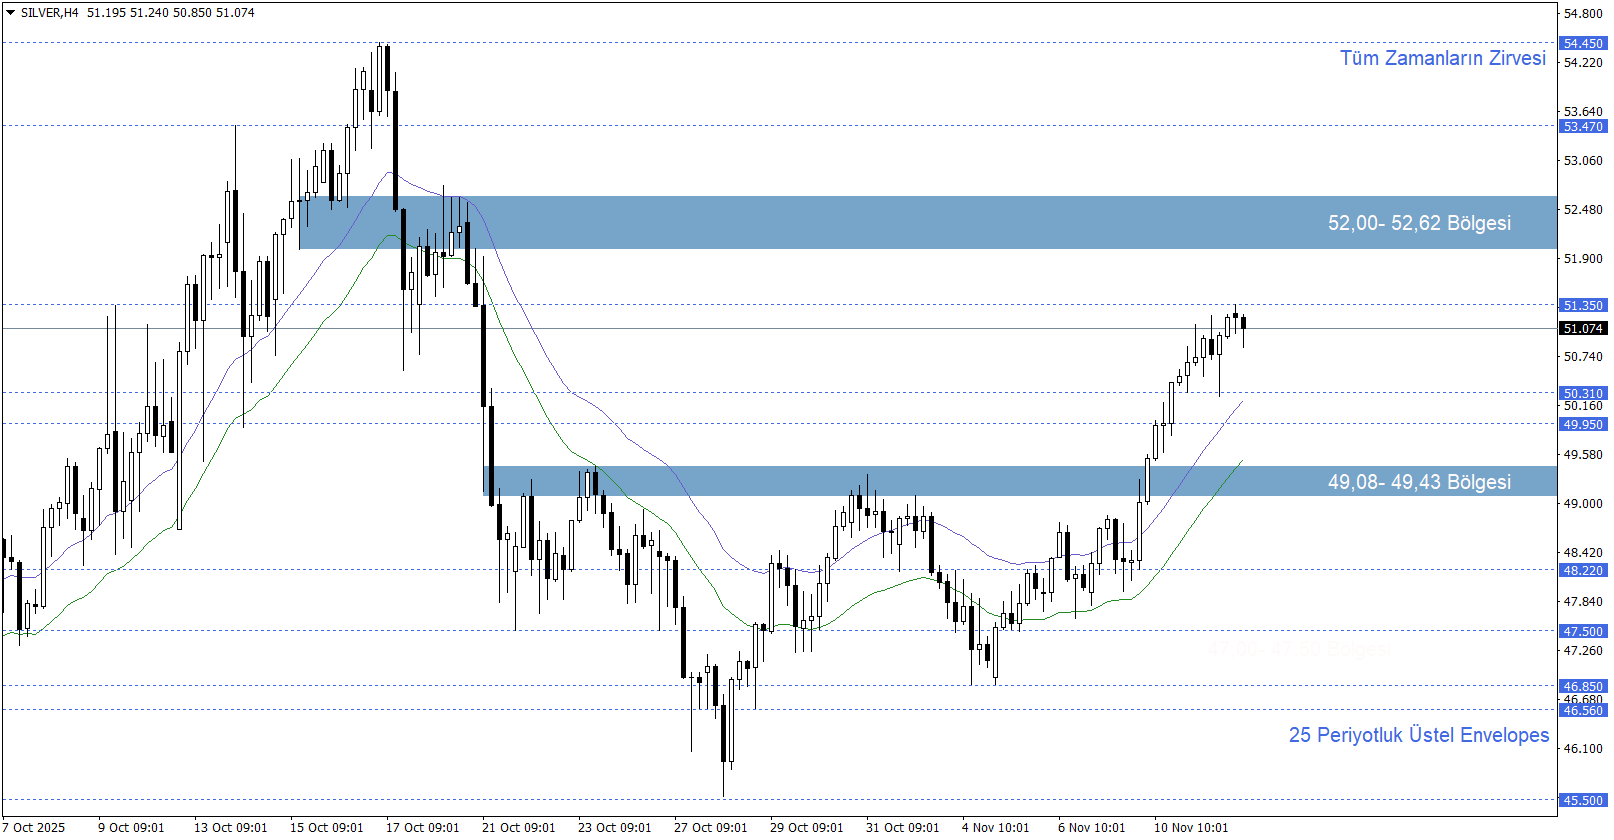Click the 54.450 price level tag
Viewport: 1614px width, 840px height.
[1583, 43]
